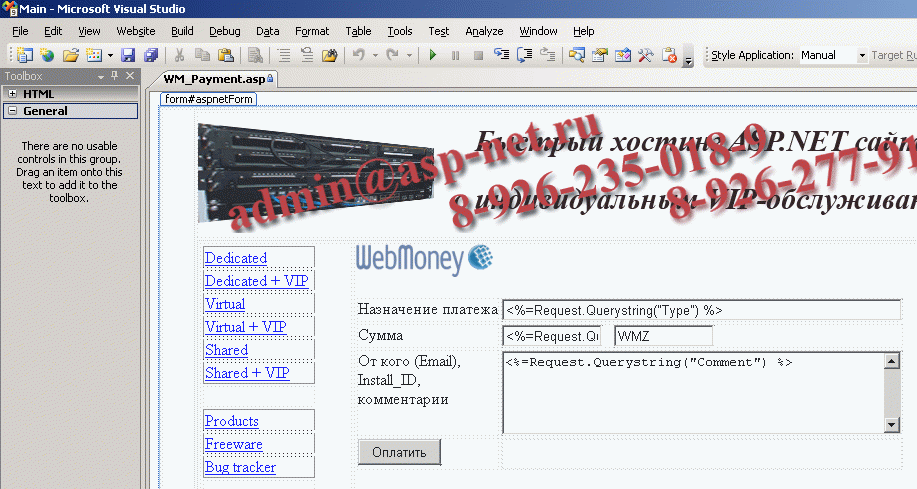Click the Step Out icon
The image size is (917, 489).
point(547,55)
